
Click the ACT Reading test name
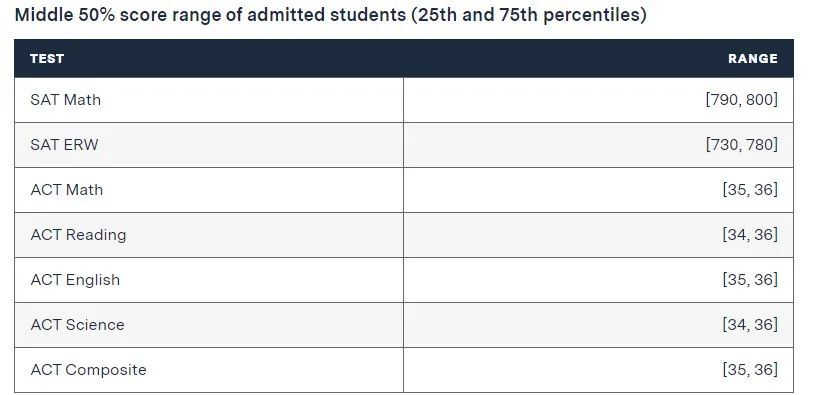point(78,235)
